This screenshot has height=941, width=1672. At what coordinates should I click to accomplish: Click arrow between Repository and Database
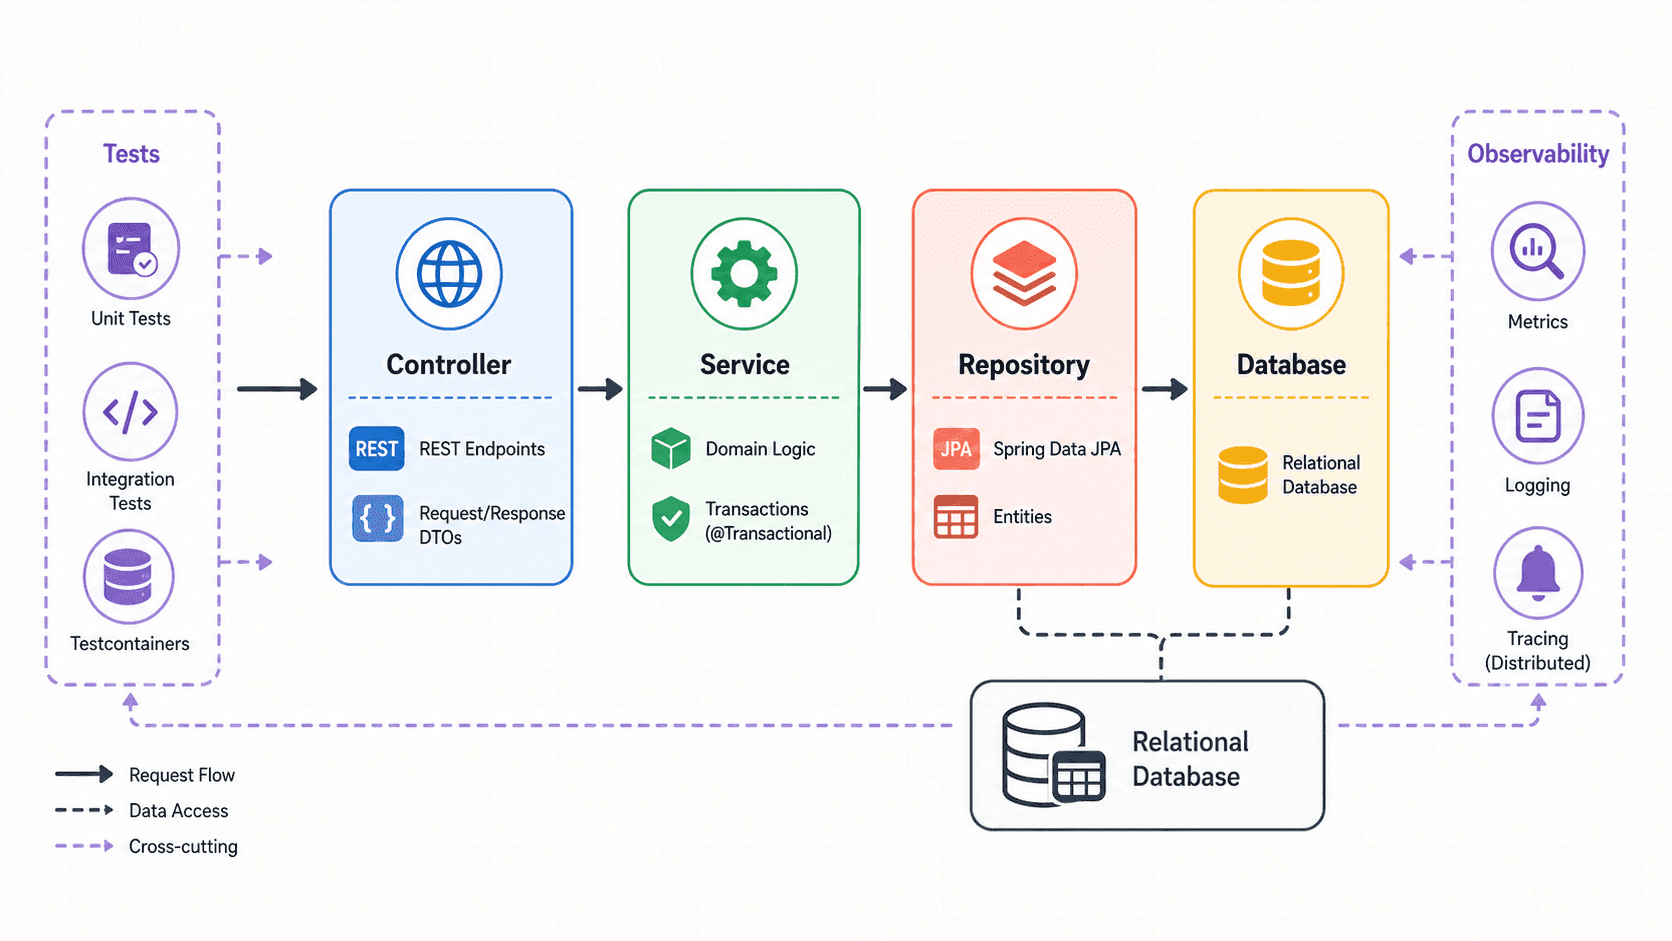tap(1165, 389)
